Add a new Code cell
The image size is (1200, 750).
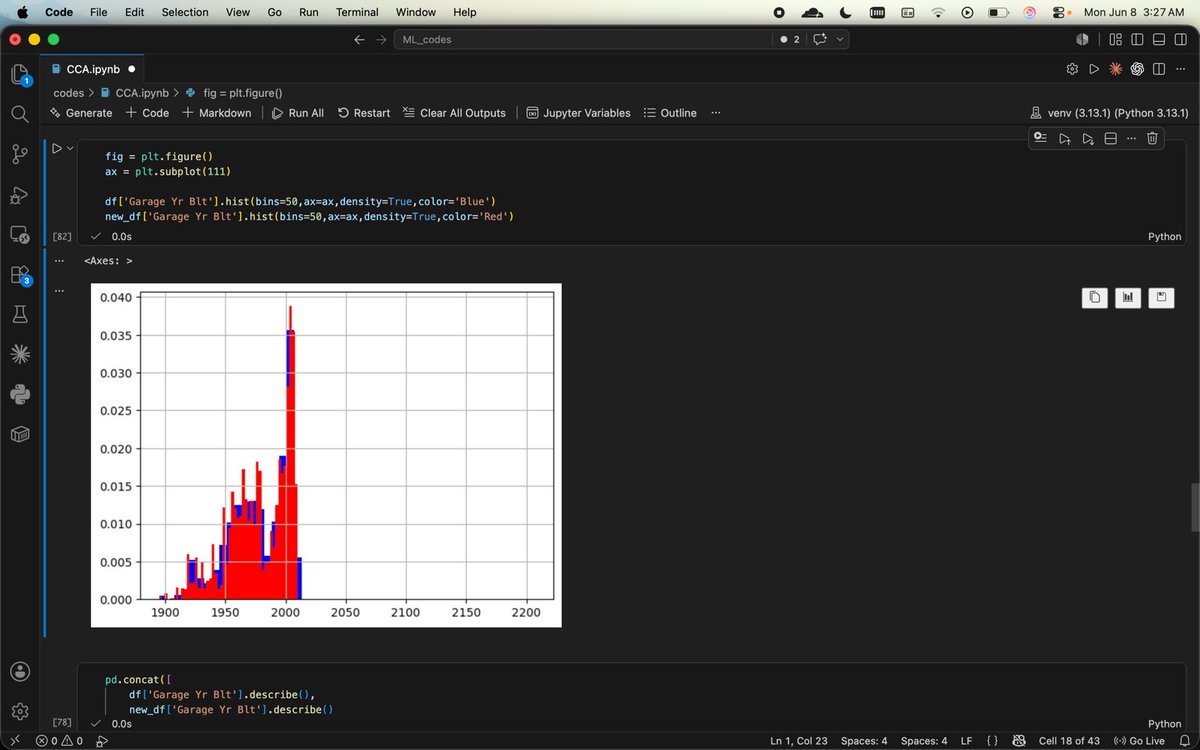(x=147, y=113)
